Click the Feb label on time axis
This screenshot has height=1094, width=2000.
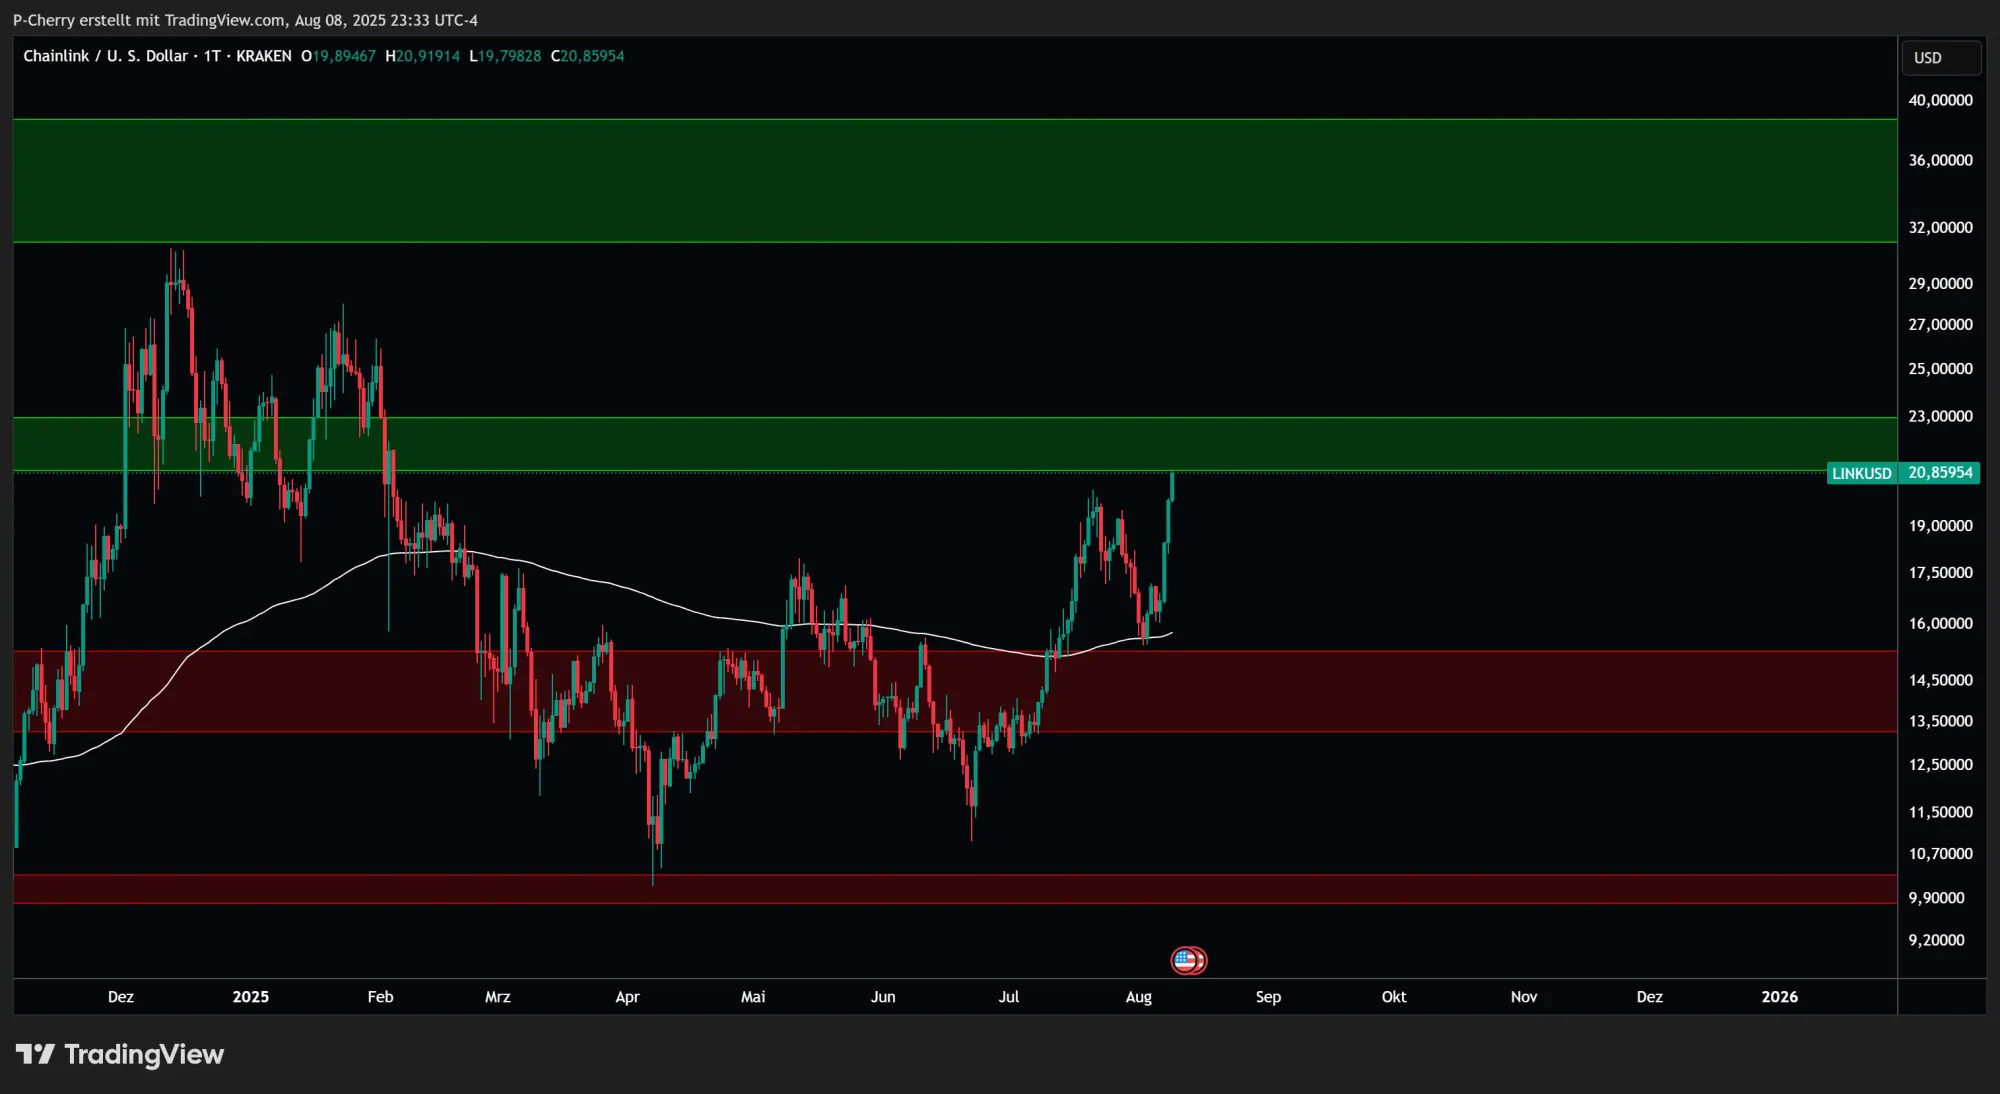click(381, 997)
